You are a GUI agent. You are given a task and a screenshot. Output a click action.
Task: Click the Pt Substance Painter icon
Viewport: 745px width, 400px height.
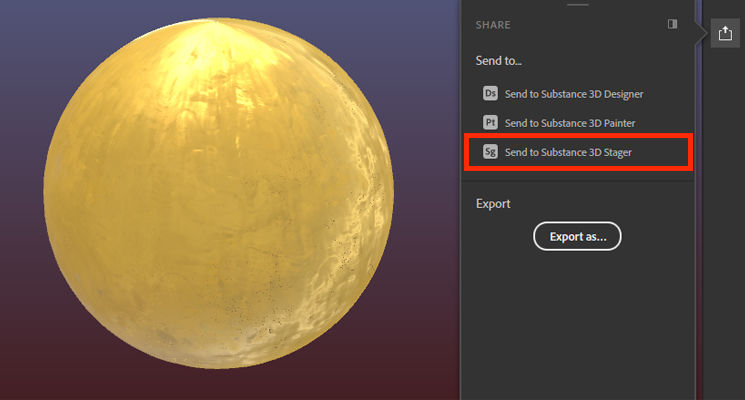[490, 123]
